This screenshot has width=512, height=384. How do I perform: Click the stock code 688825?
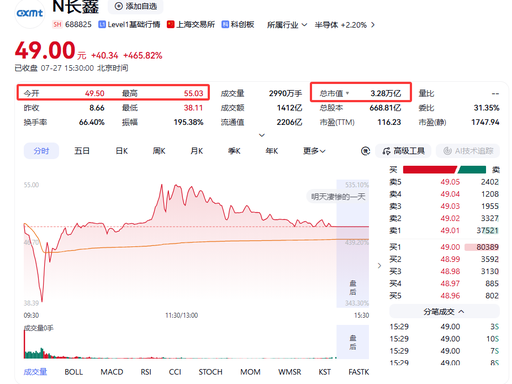tap(78, 24)
